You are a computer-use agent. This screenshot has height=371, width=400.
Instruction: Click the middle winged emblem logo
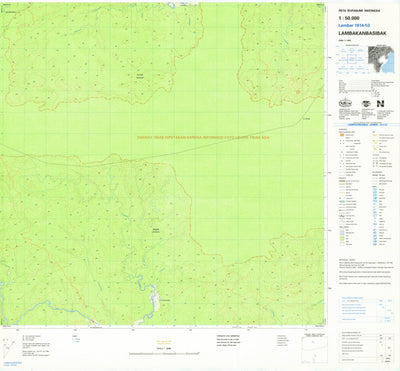click(x=366, y=104)
